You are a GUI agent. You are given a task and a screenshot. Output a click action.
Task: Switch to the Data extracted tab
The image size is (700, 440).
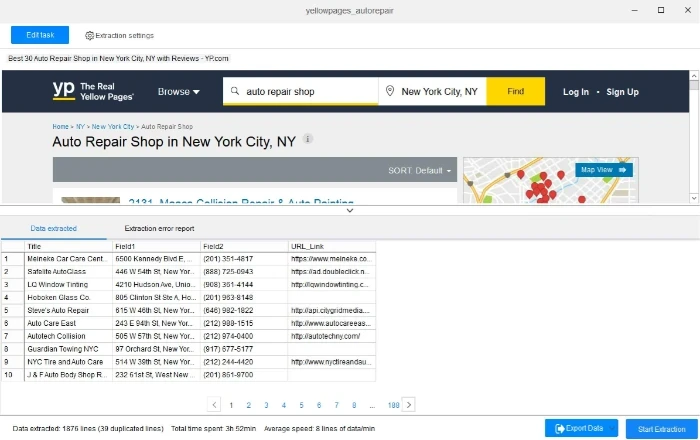tap(54, 228)
